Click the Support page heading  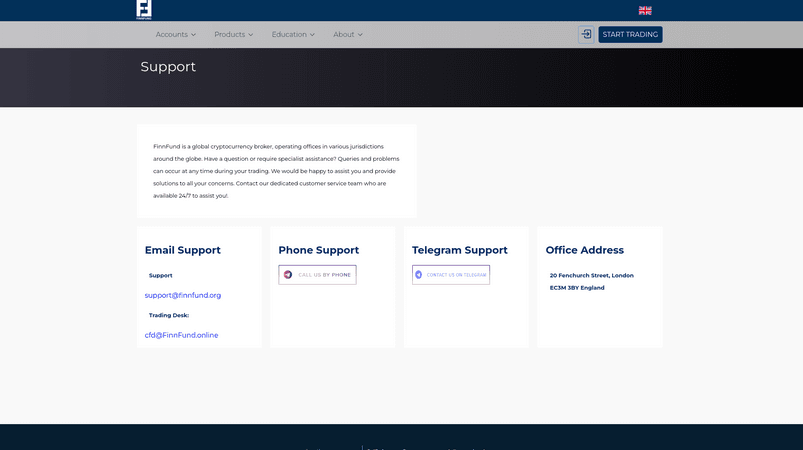click(168, 67)
